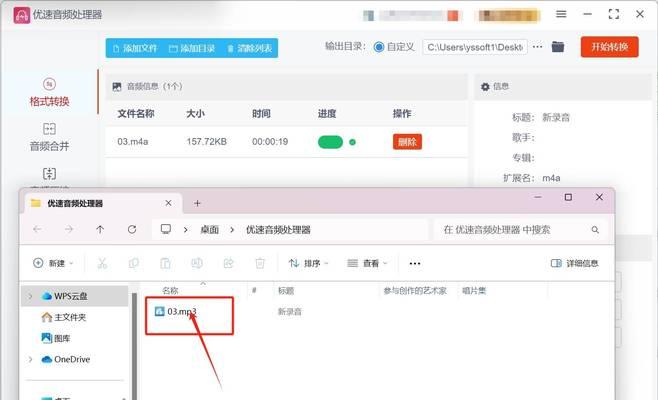
Task: Click the 信息 panel gear icon
Action: [x=485, y=86]
